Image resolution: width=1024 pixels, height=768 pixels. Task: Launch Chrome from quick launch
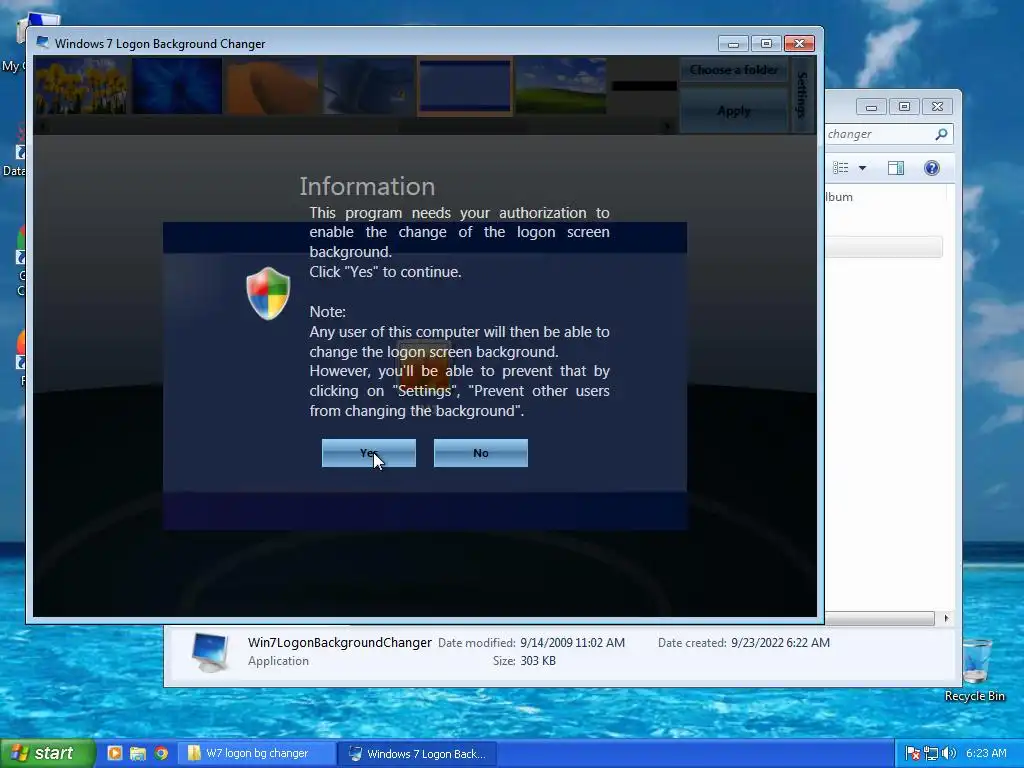tap(161, 754)
